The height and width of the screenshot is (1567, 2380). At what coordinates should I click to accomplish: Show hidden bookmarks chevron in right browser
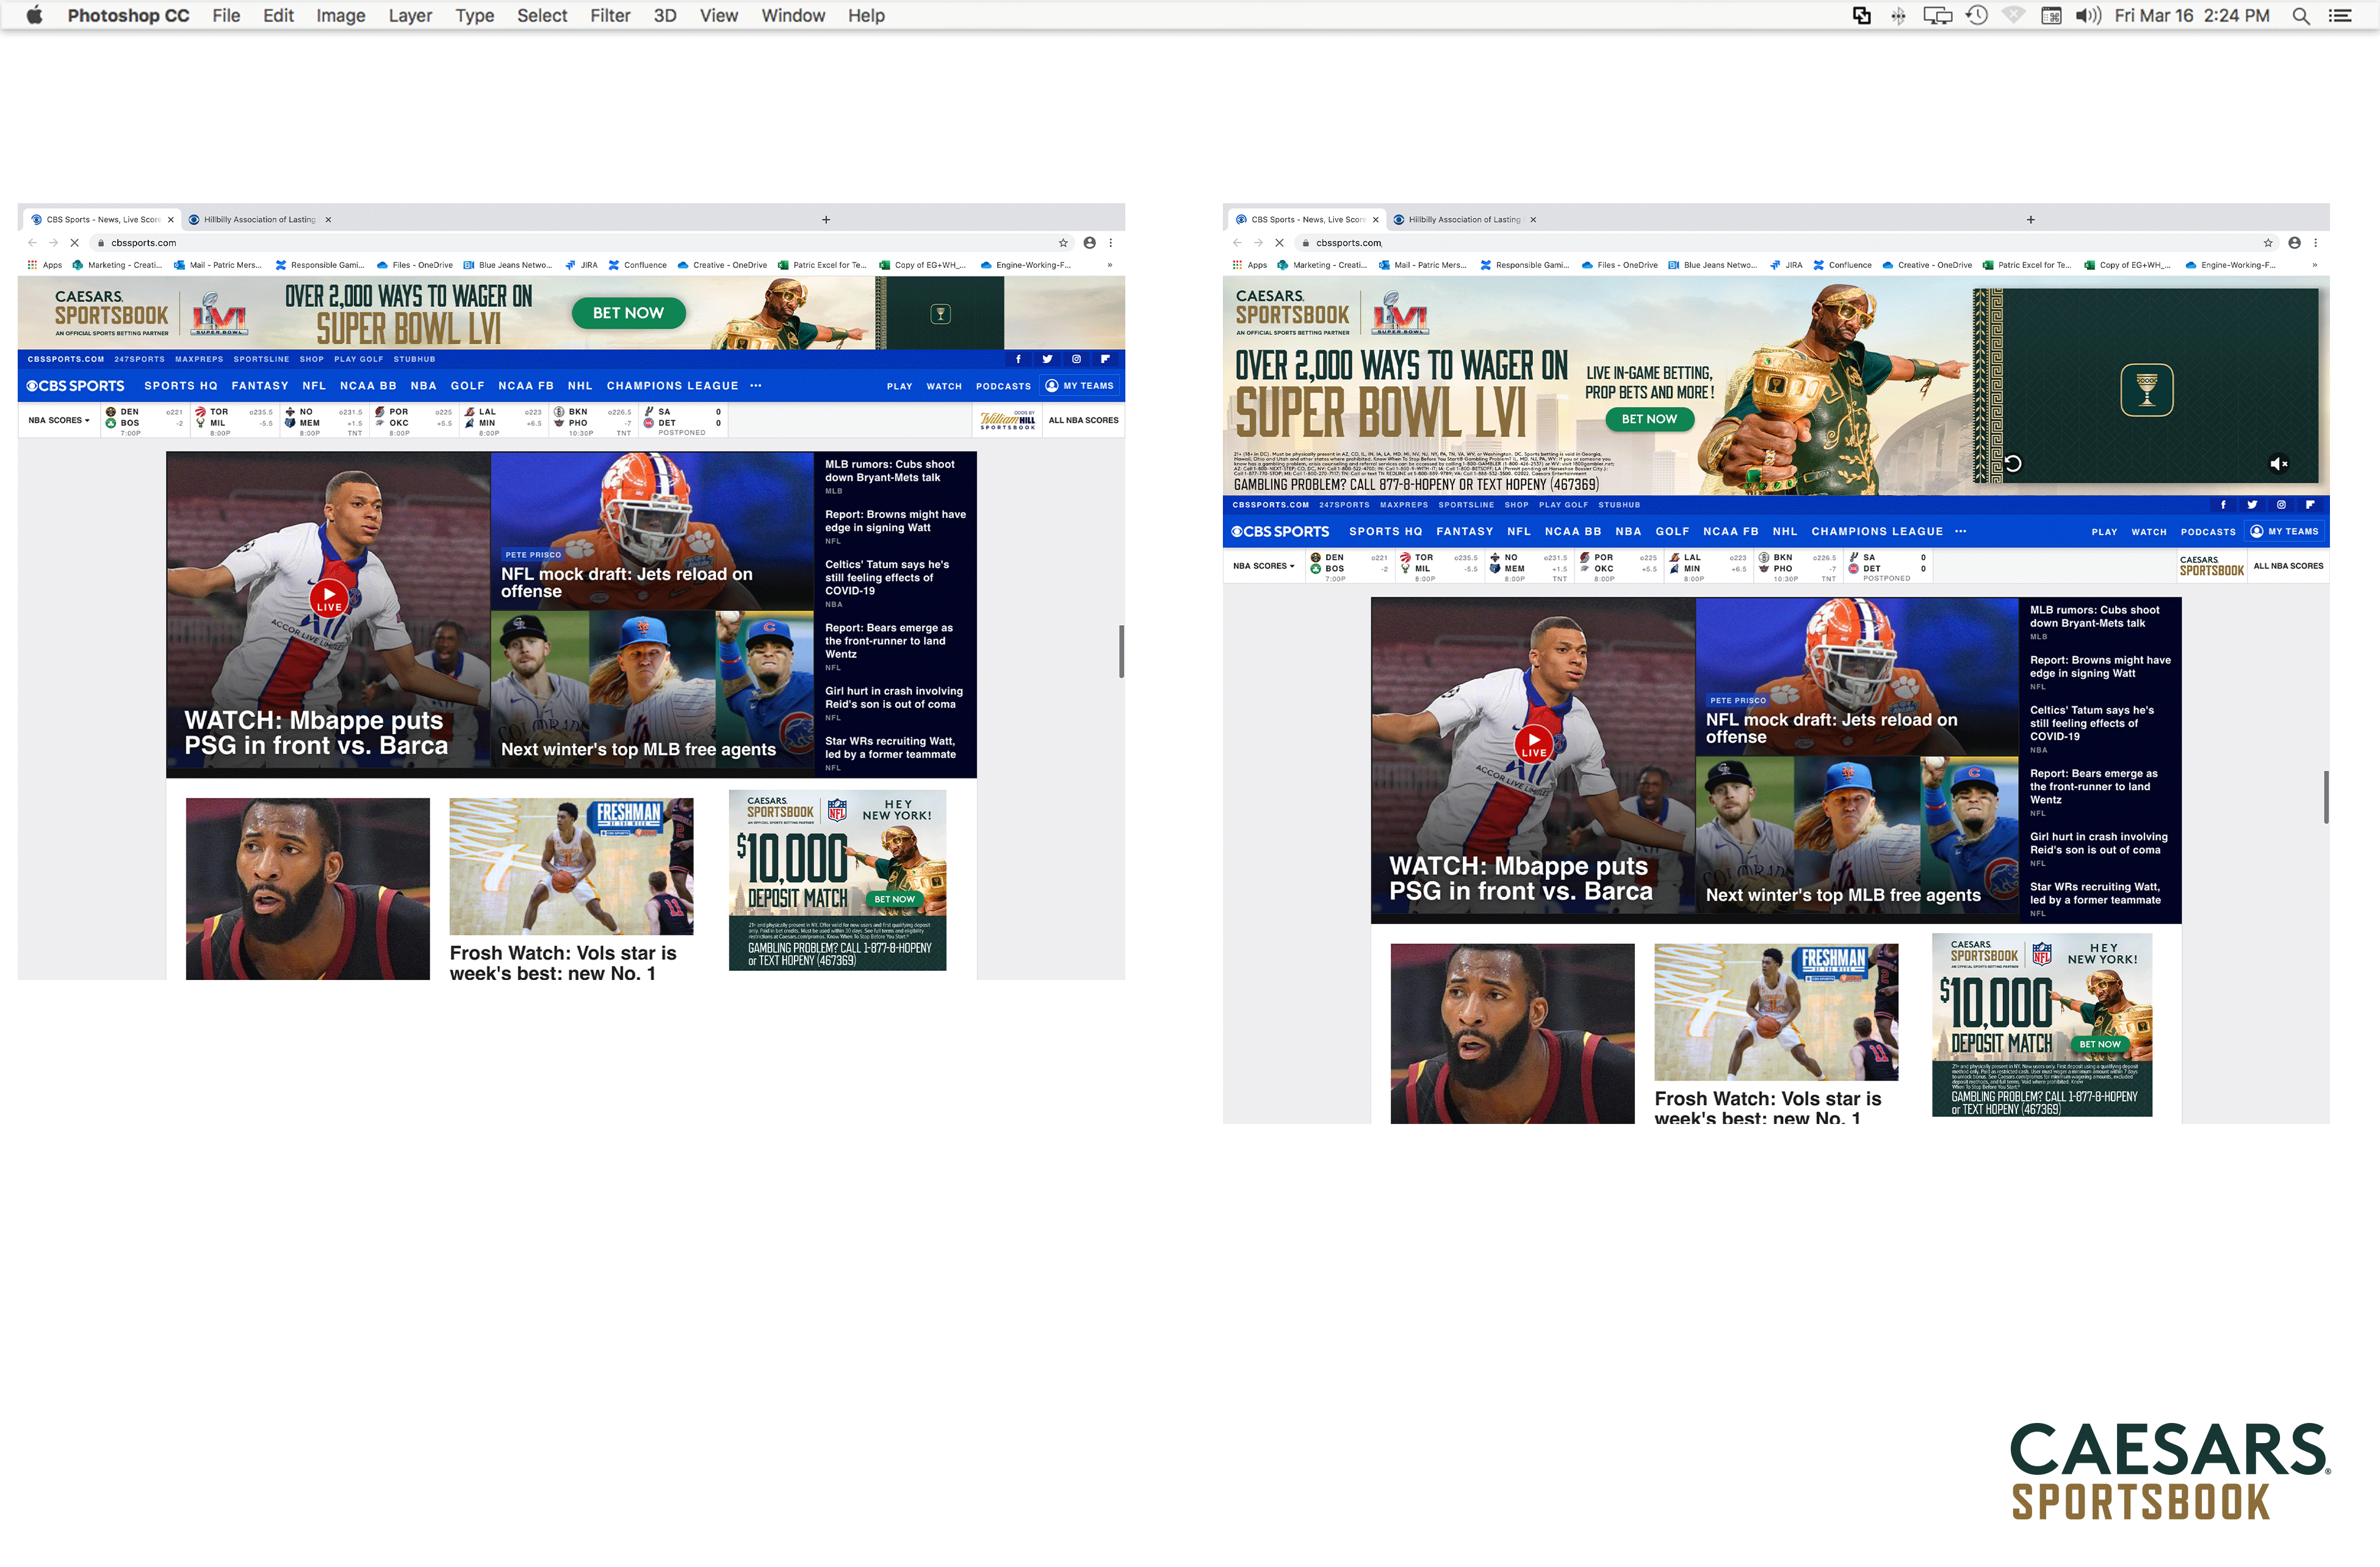point(2315,265)
